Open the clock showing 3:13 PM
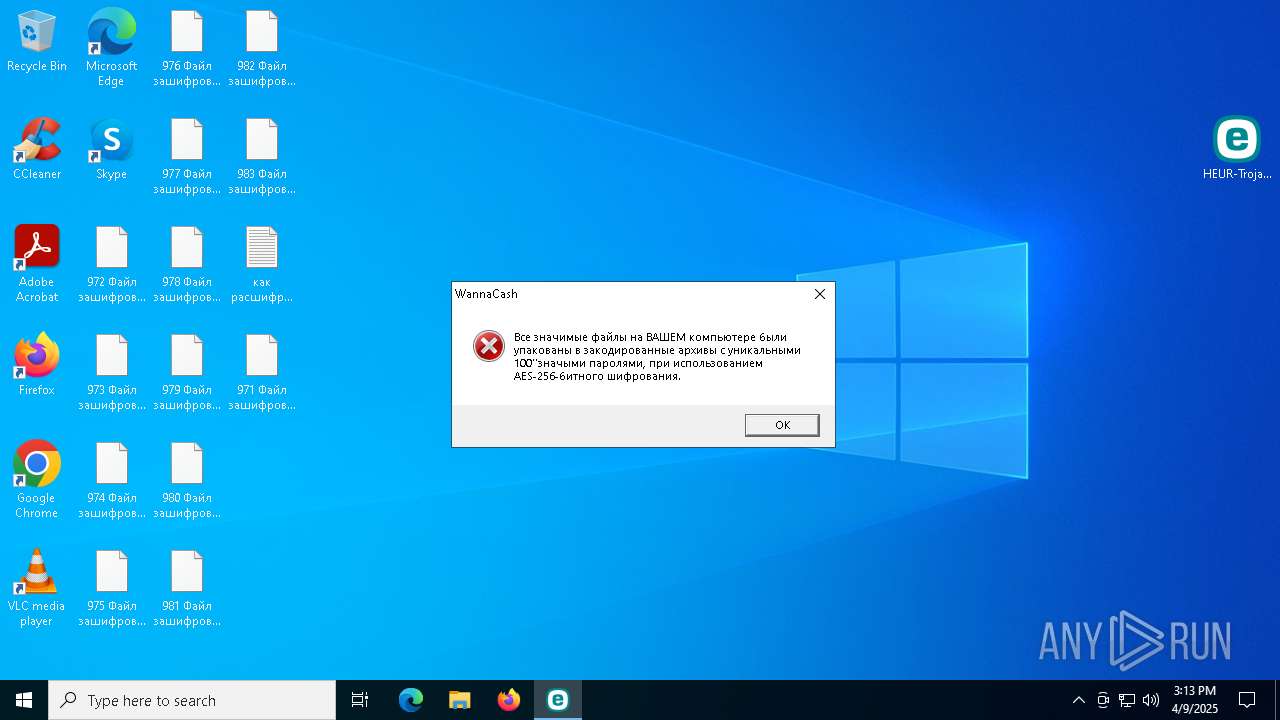 click(1195, 700)
